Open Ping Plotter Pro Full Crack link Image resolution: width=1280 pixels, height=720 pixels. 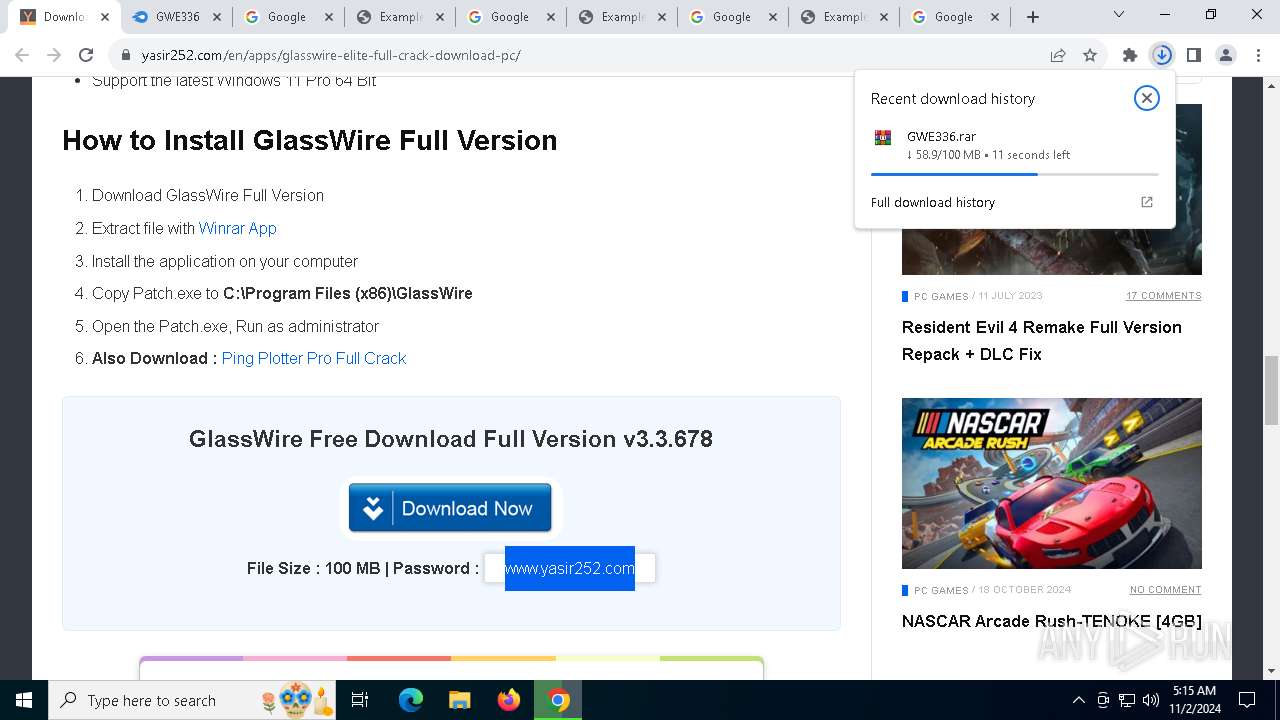tap(314, 358)
